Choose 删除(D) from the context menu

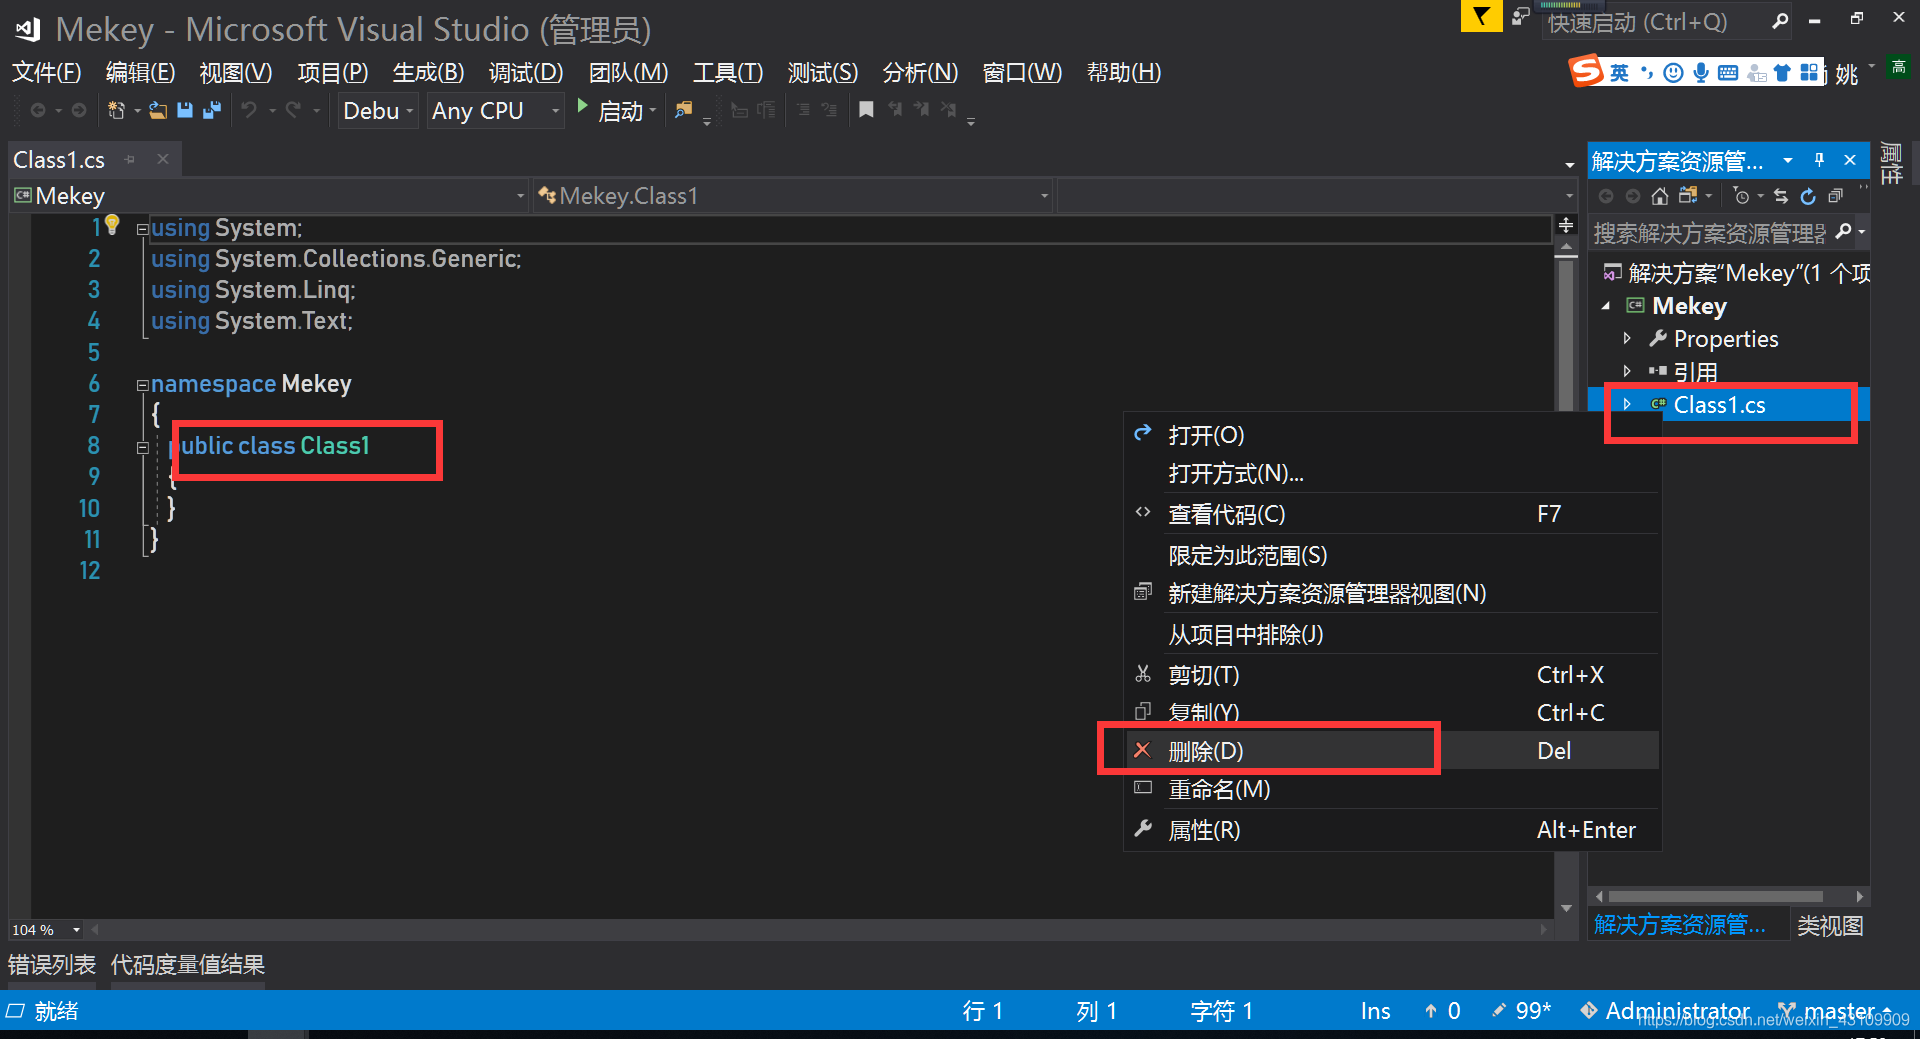[x=1392, y=750]
